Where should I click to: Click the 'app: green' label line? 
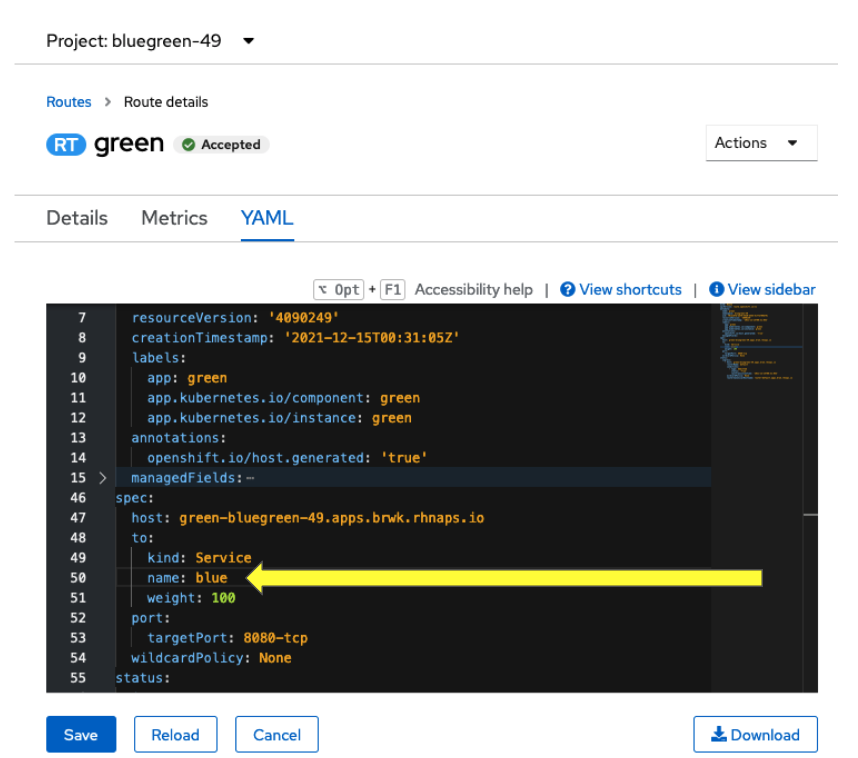coord(187,378)
